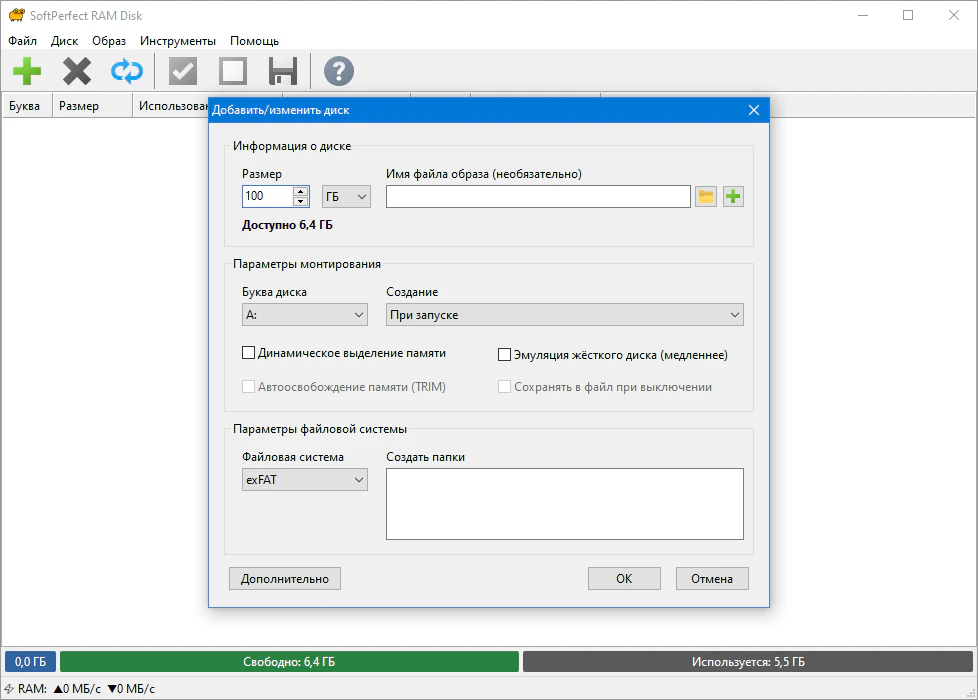The width and height of the screenshot is (978, 700).
Task: Click the blue Remount disk arrows icon
Action: [127, 71]
